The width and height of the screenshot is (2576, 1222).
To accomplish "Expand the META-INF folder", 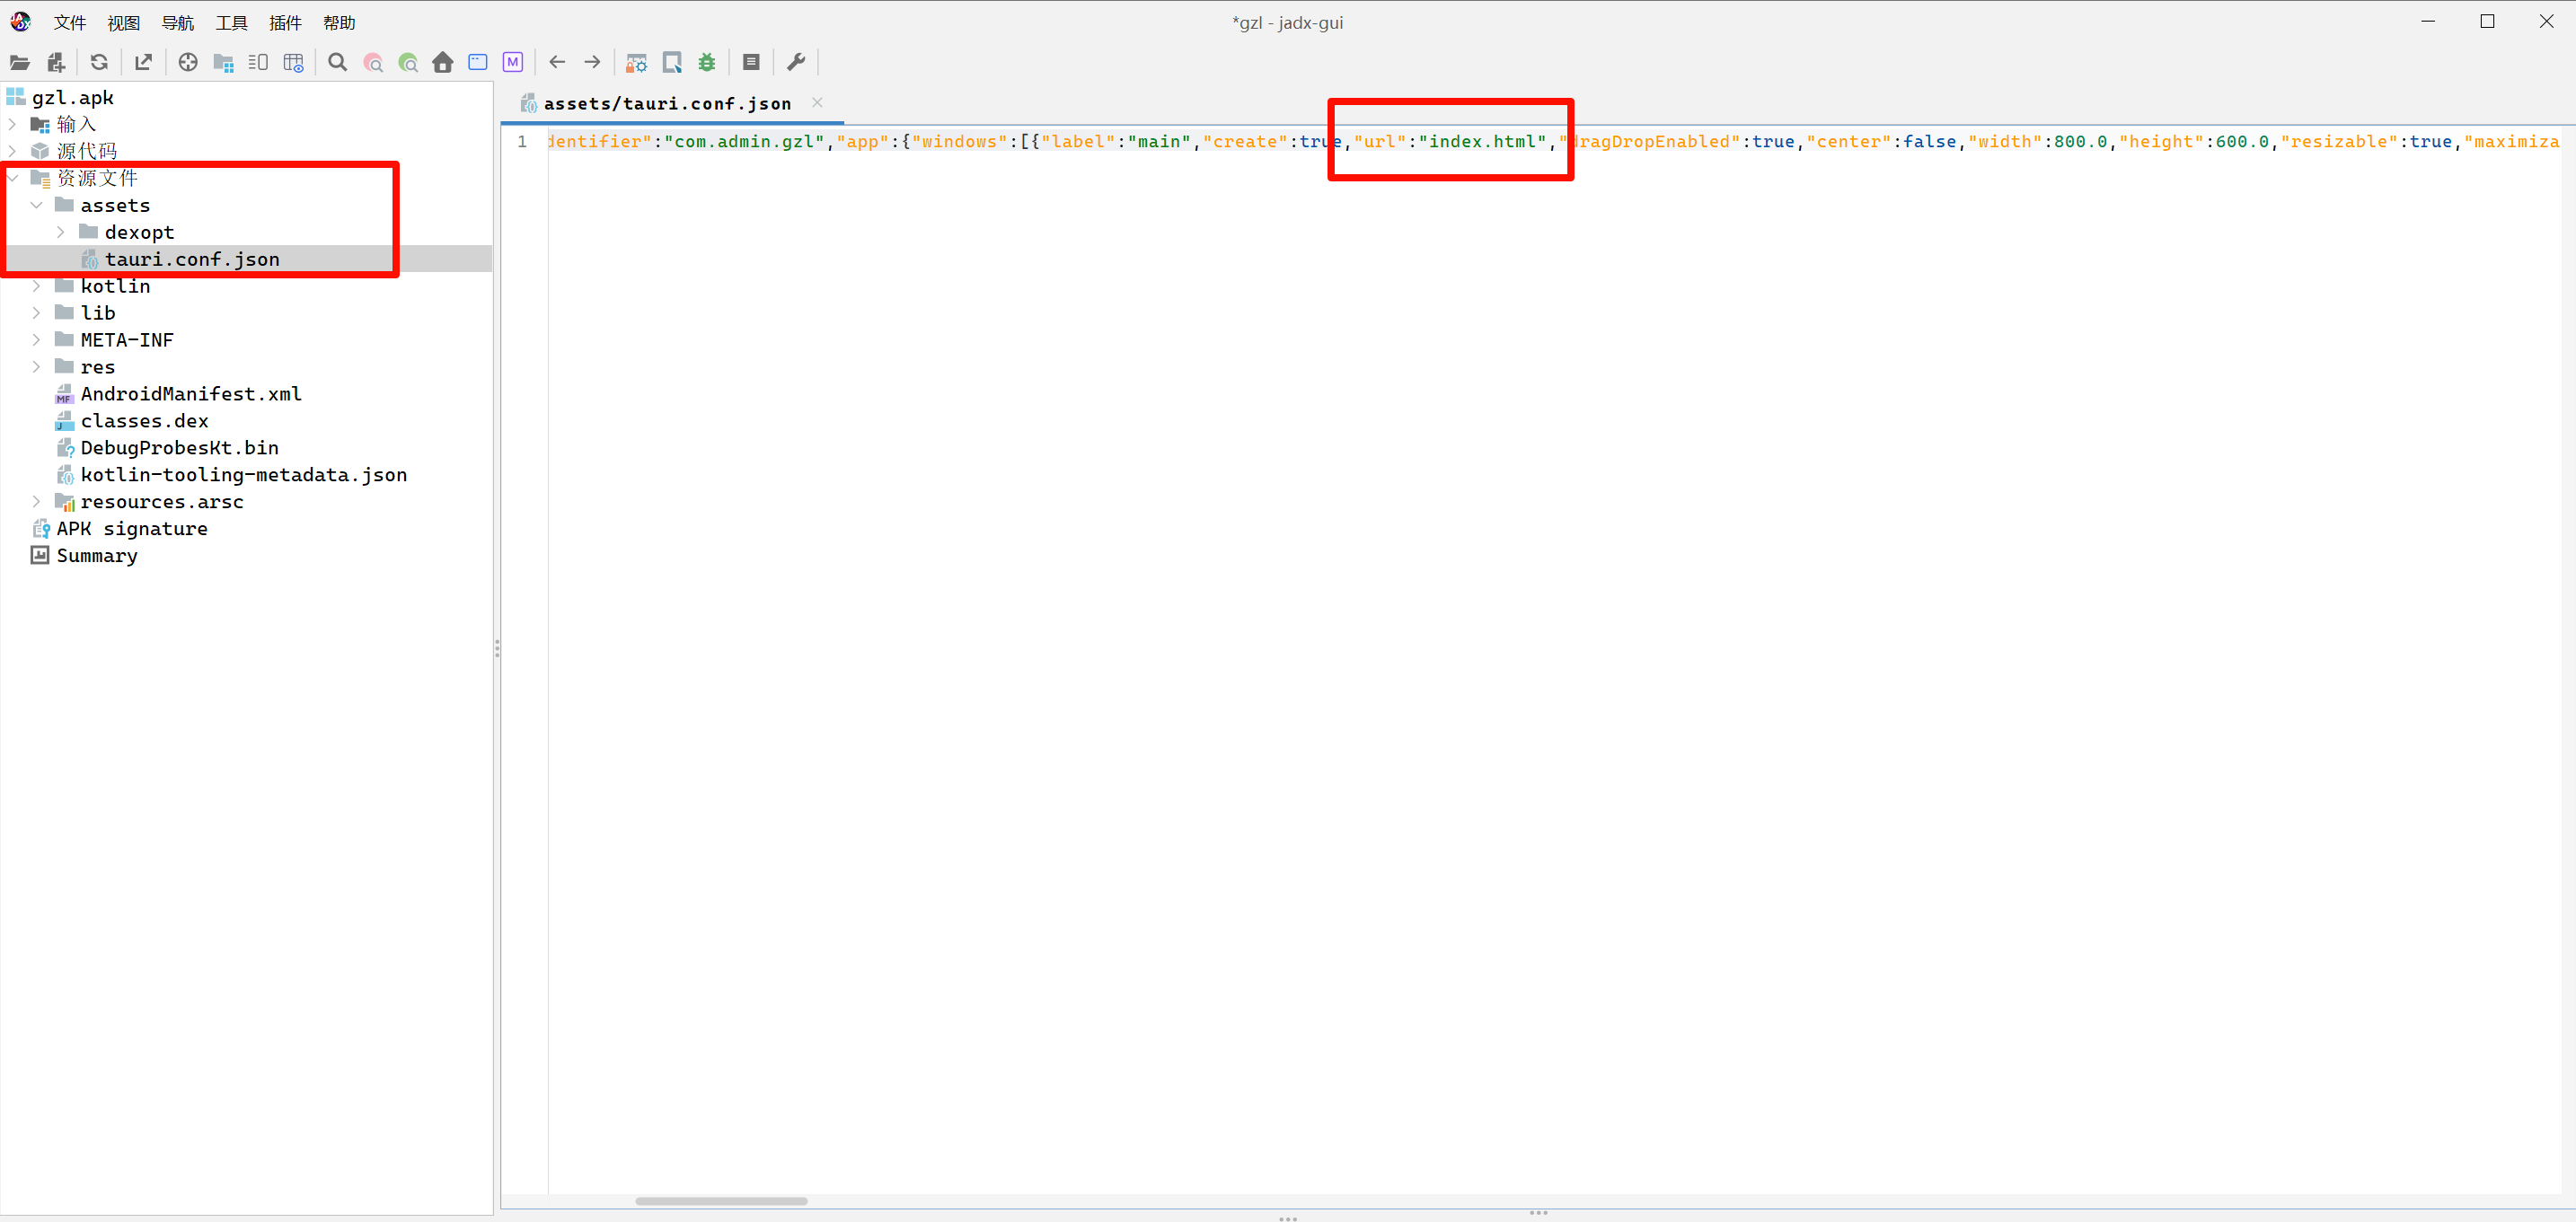I will point(36,340).
